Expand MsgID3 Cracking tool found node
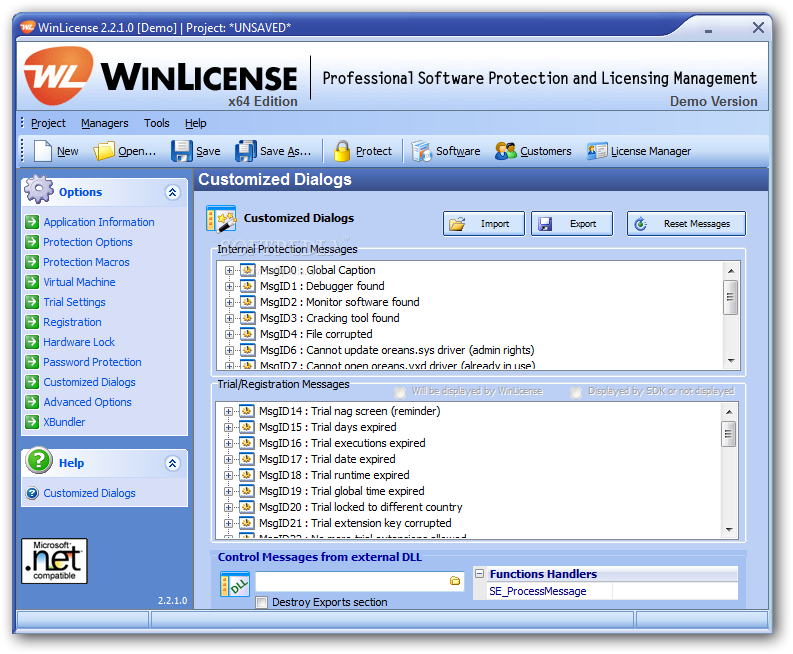 pos(230,318)
